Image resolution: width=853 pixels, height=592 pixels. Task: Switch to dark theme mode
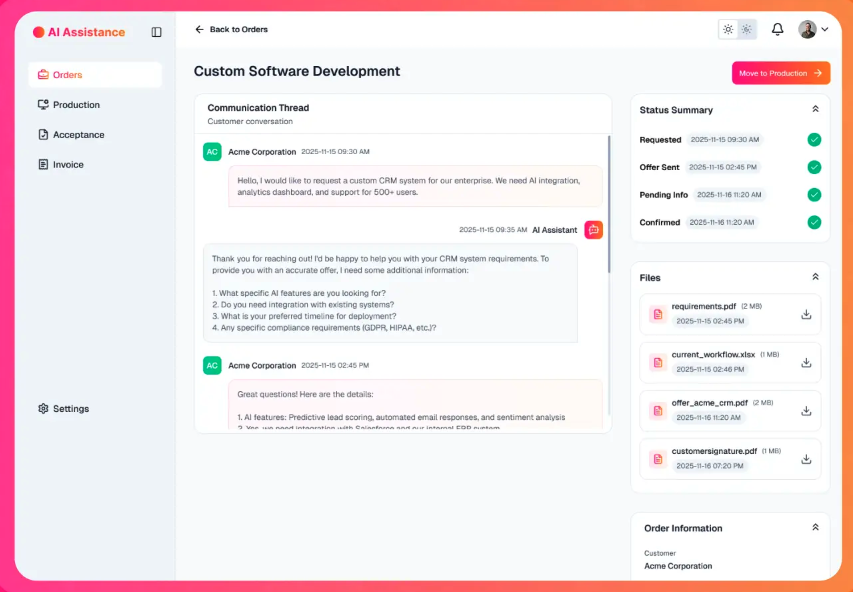click(746, 29)
